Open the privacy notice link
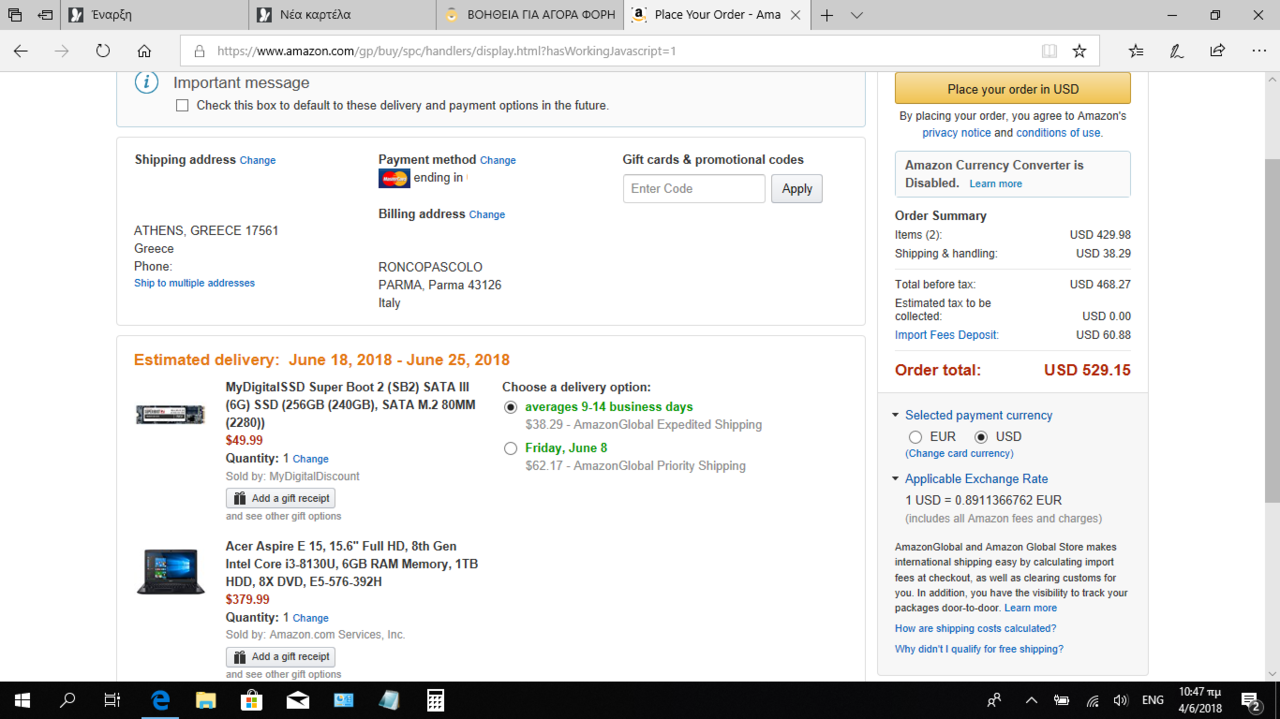Screen dimensions: 1280x719 click(957, 132)
